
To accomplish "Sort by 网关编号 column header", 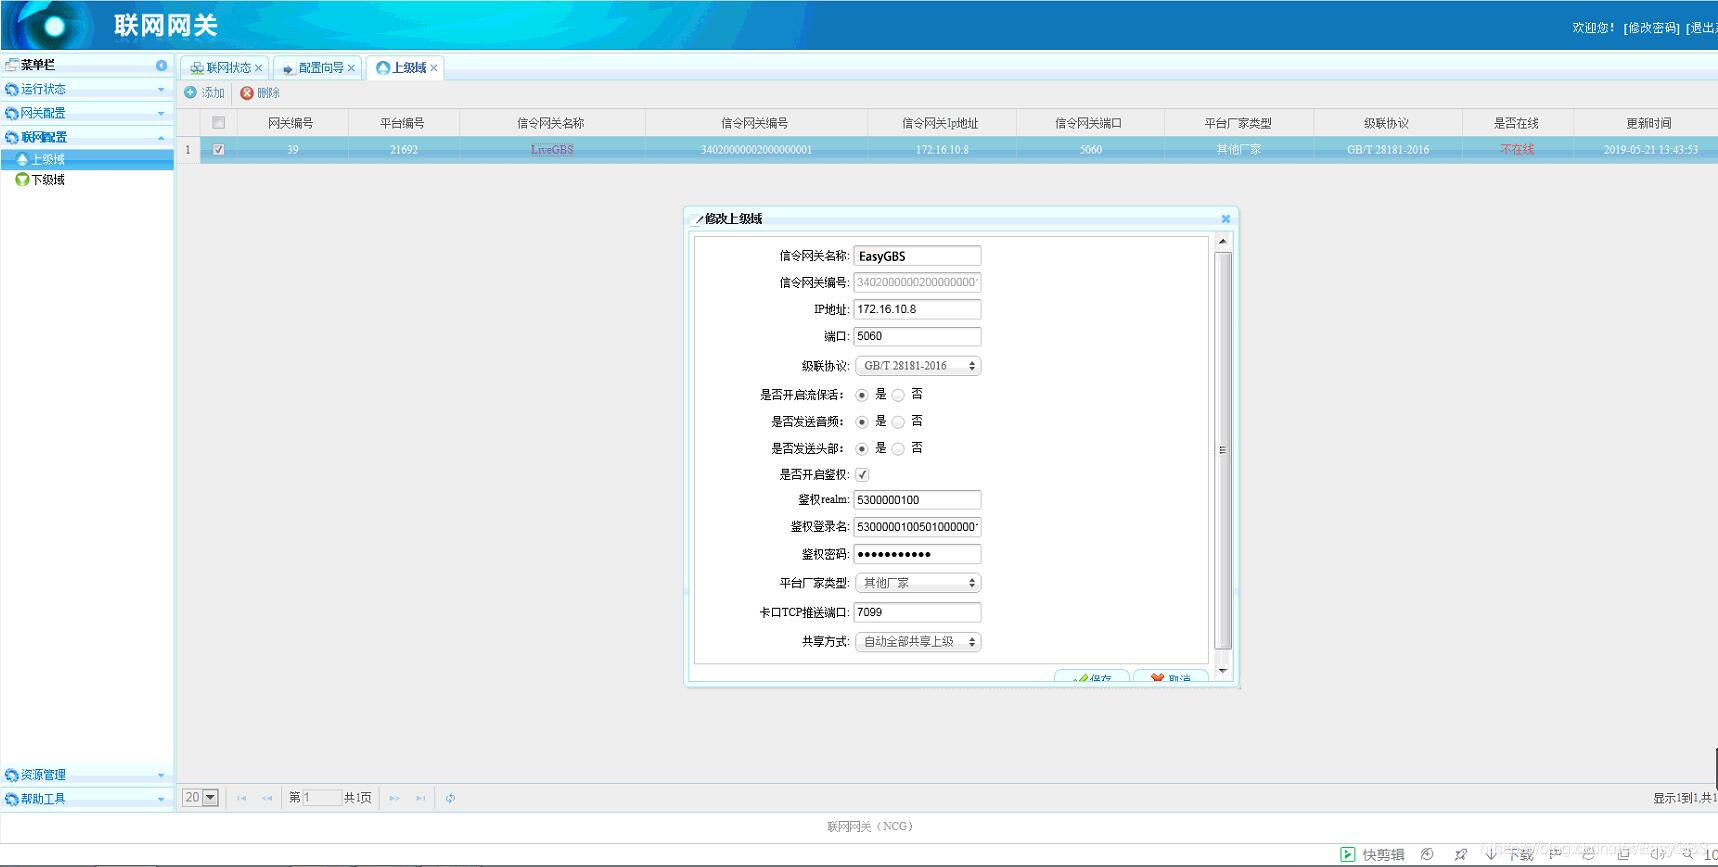I will [x=291, y=123].
